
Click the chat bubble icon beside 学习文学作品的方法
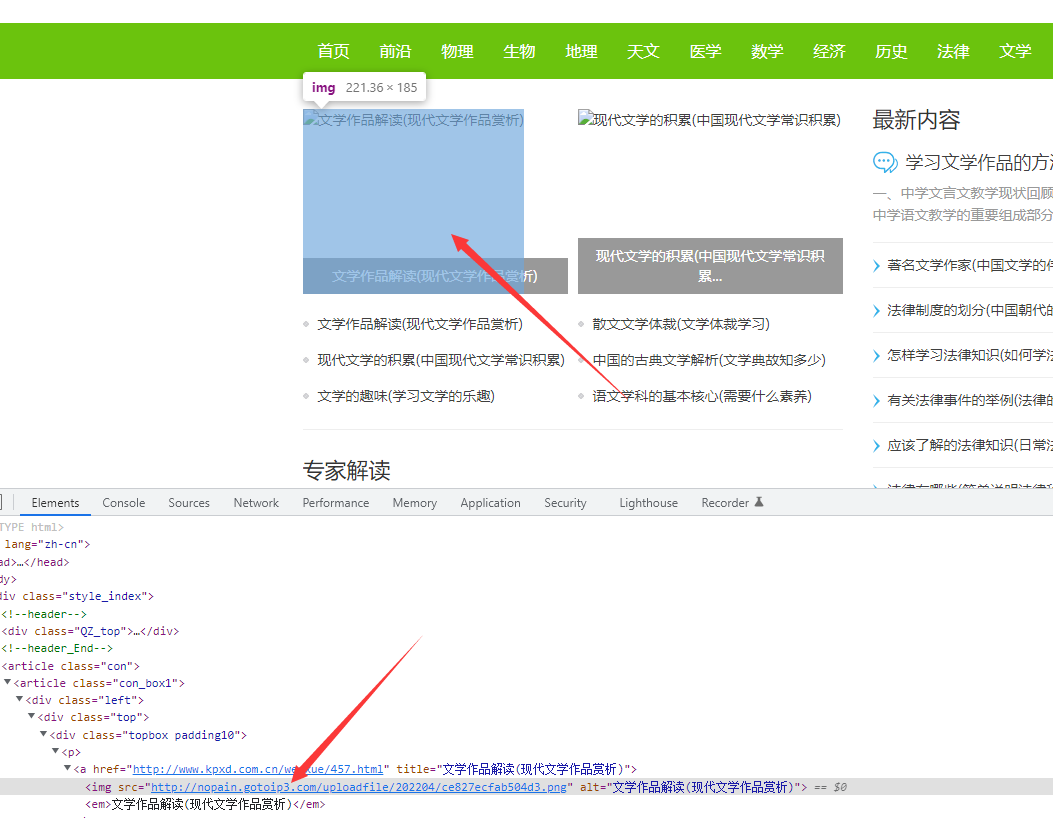pyautogui.click(x=885, y=162)
